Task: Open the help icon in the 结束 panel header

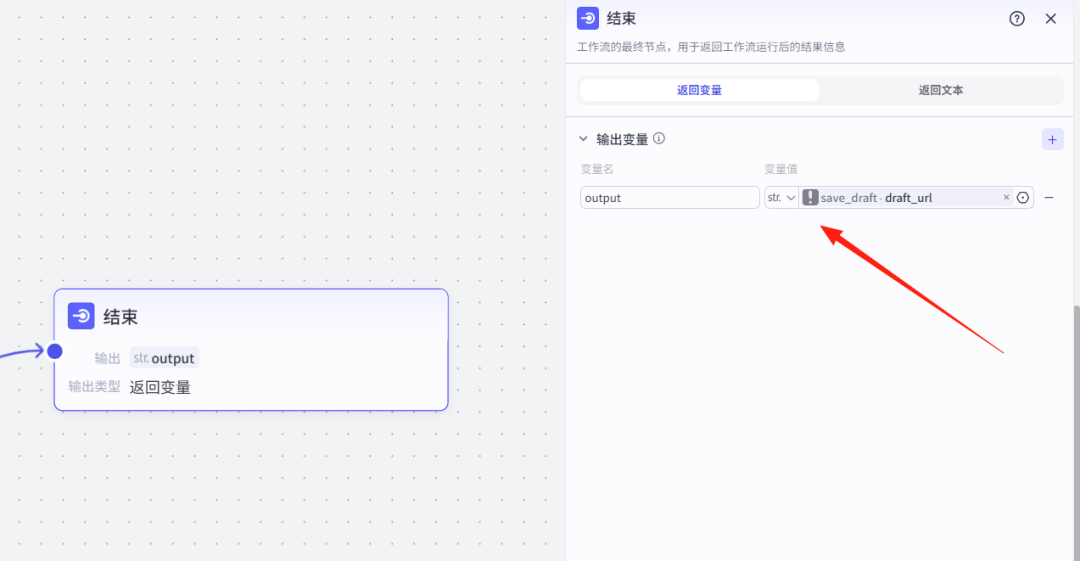Action: [x=1017, y=19]
